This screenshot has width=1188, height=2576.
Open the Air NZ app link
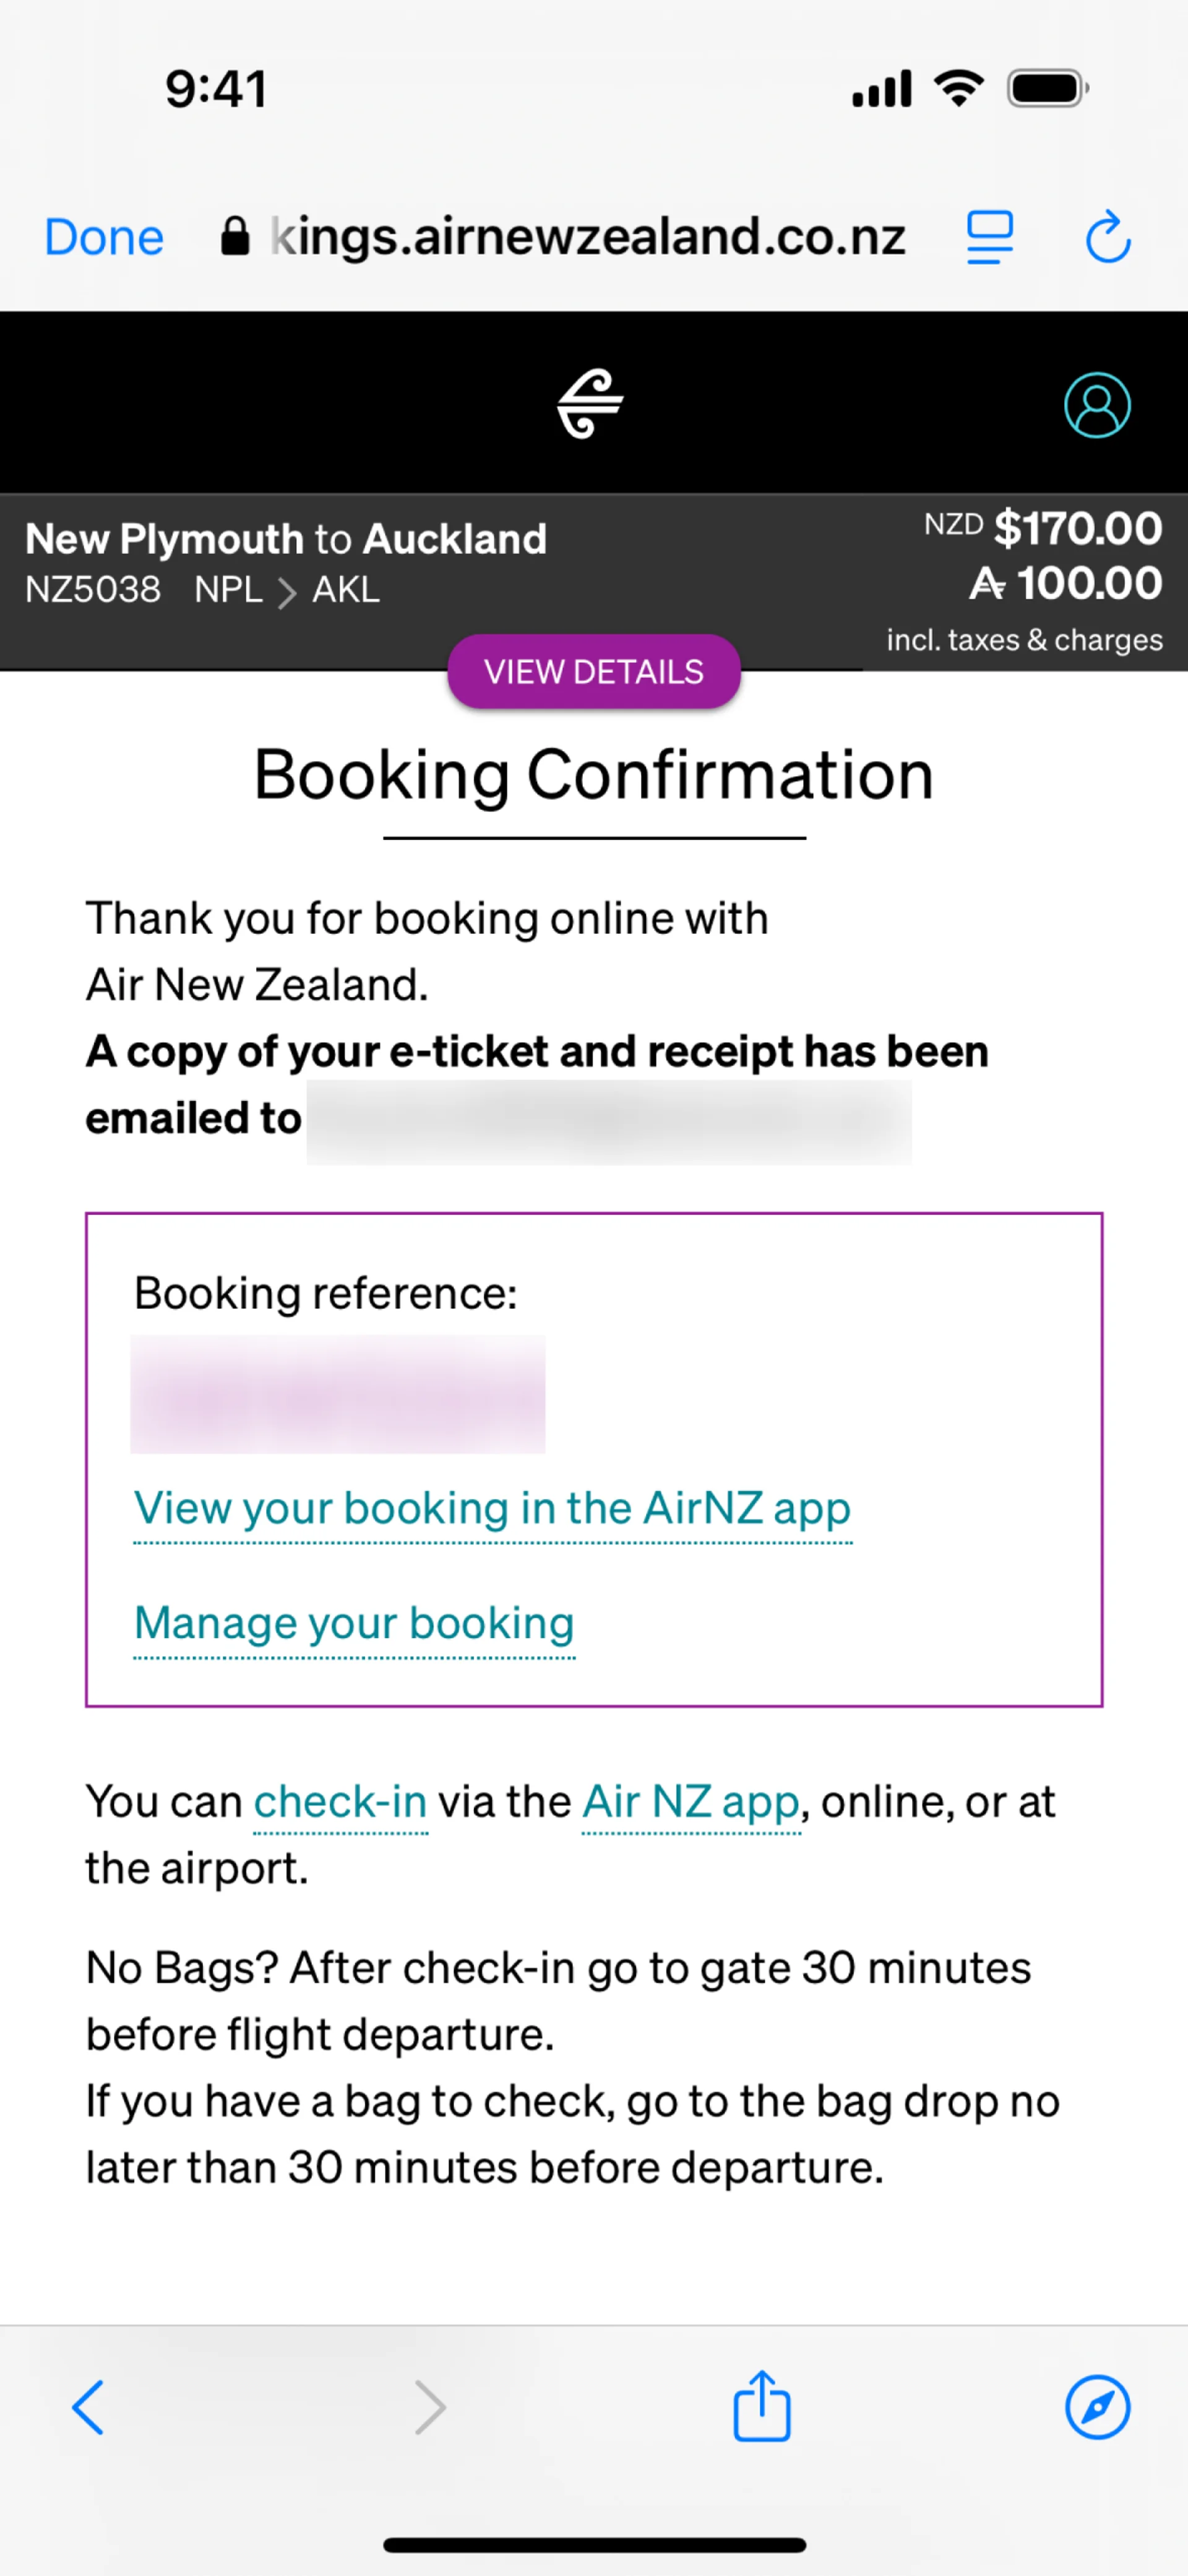(690, 1802)
